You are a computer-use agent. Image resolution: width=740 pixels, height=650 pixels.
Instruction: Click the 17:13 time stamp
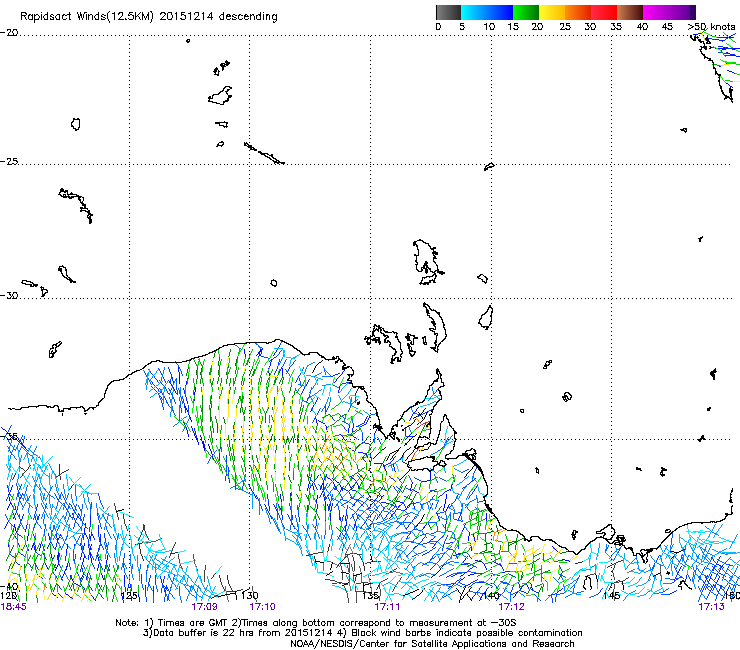click(x=711, y=607)
